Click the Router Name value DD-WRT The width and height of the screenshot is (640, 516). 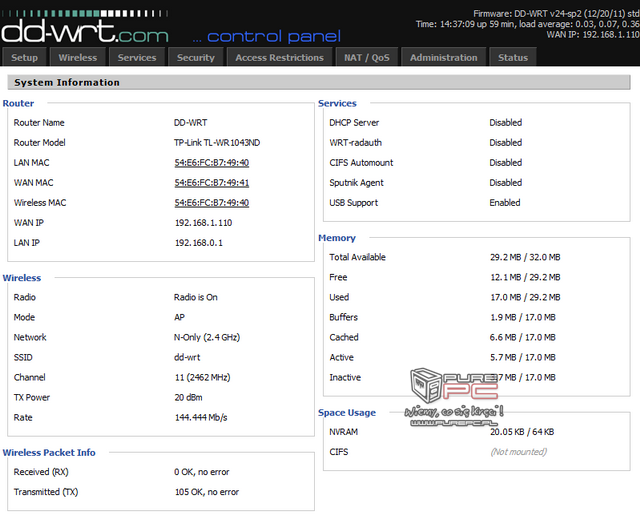coord(191,122)
